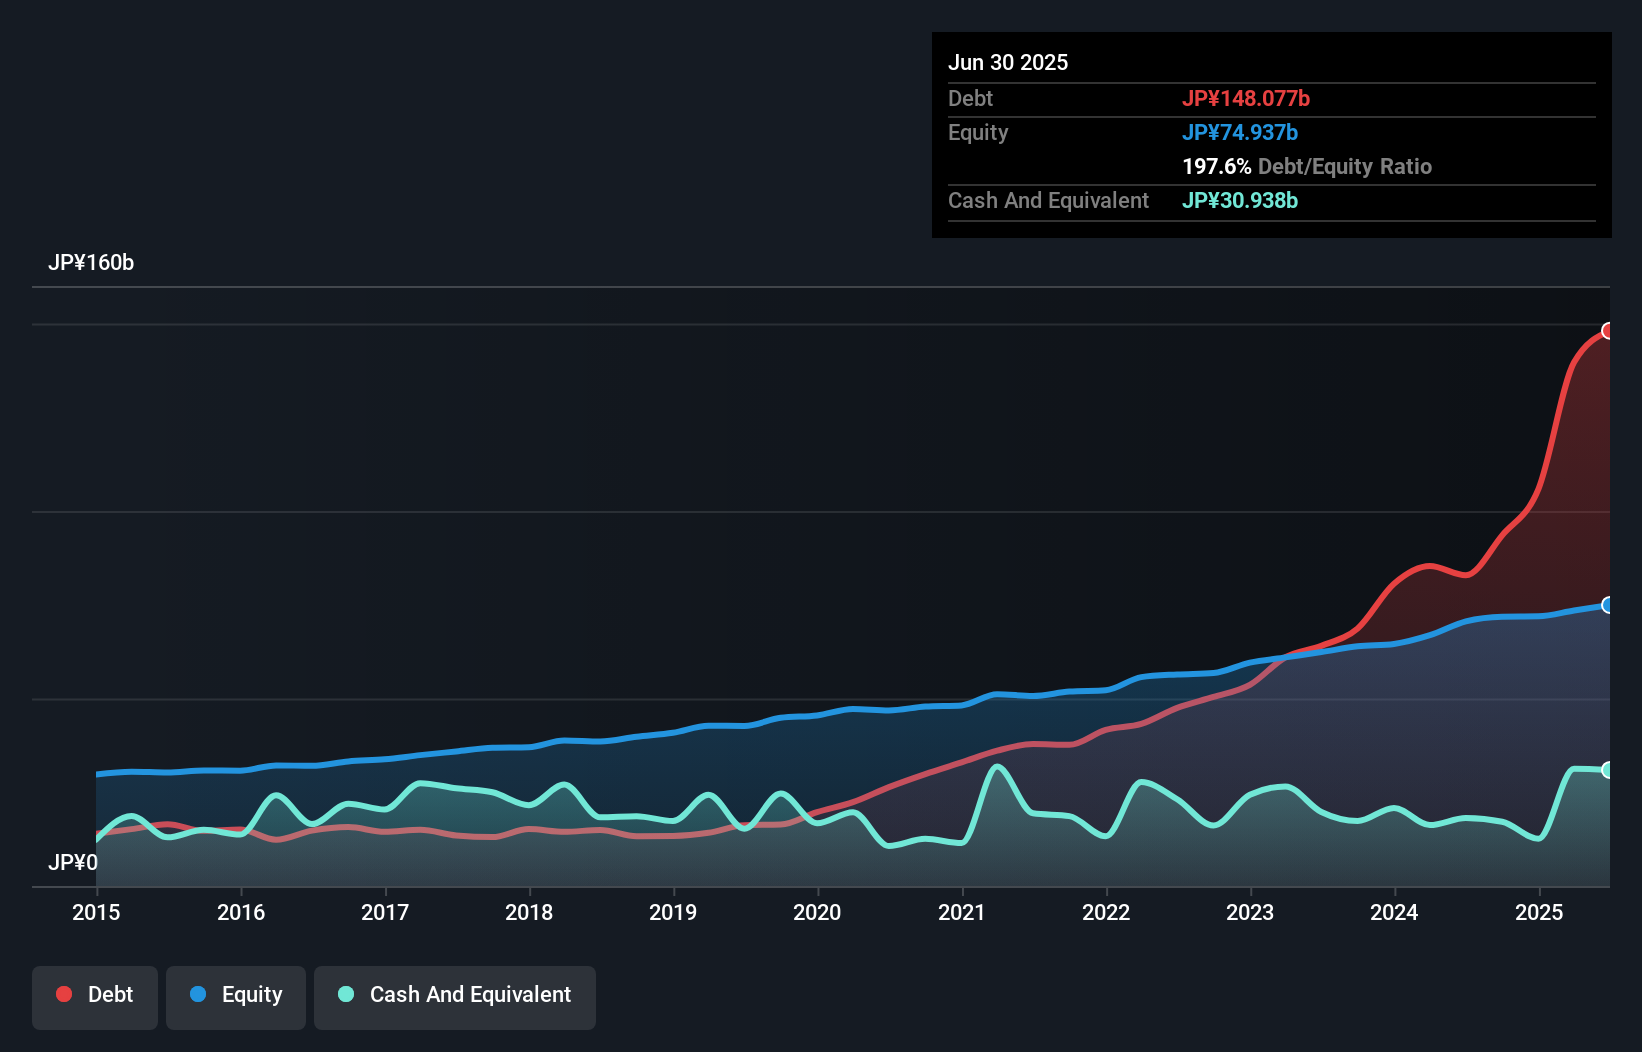Click the JP¥74.937b Equity value
Image resolution: width=1642 pixels, height=1052 pixels.
coord(1241,132)
